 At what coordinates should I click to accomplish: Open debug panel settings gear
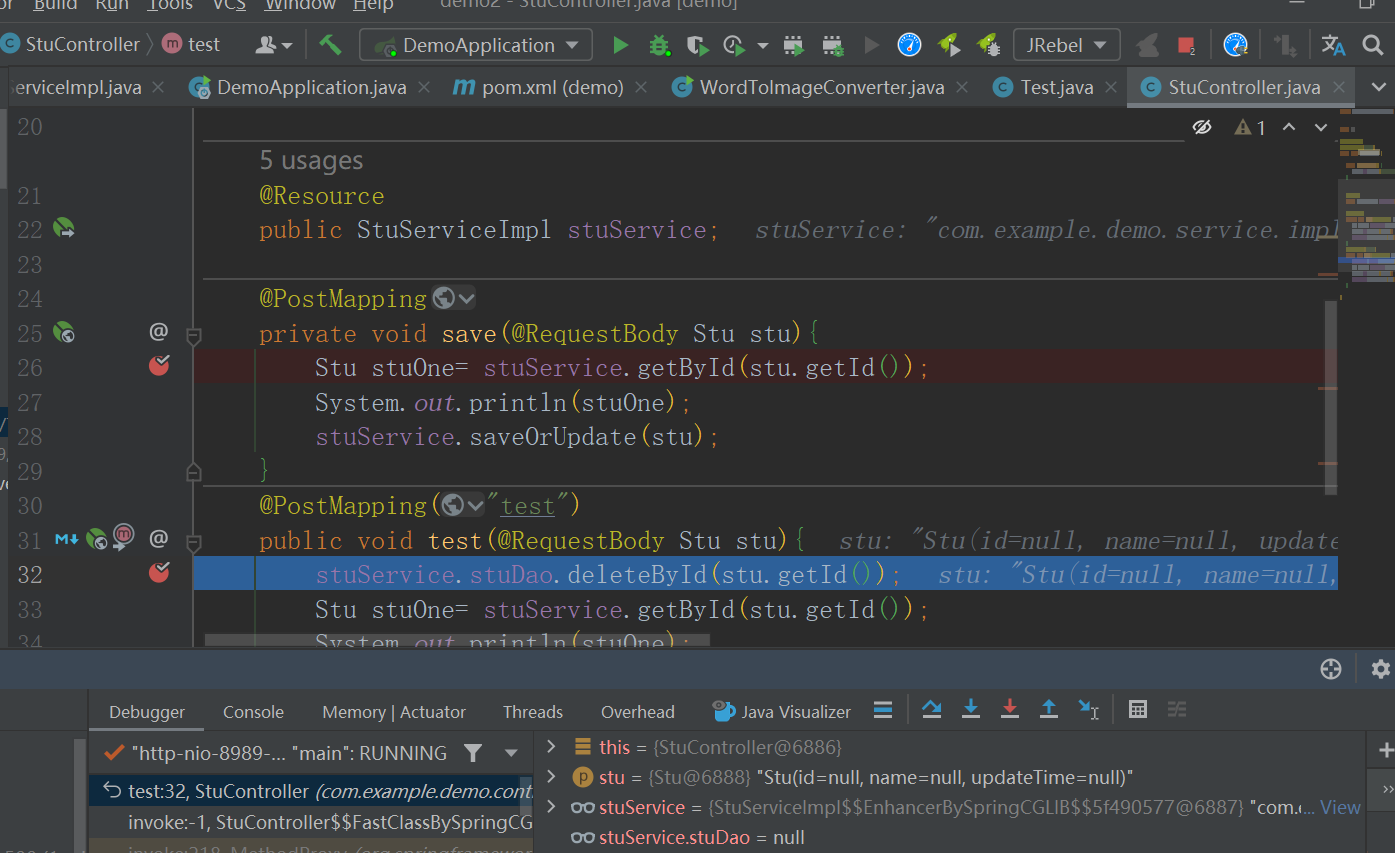(1381, 669)
